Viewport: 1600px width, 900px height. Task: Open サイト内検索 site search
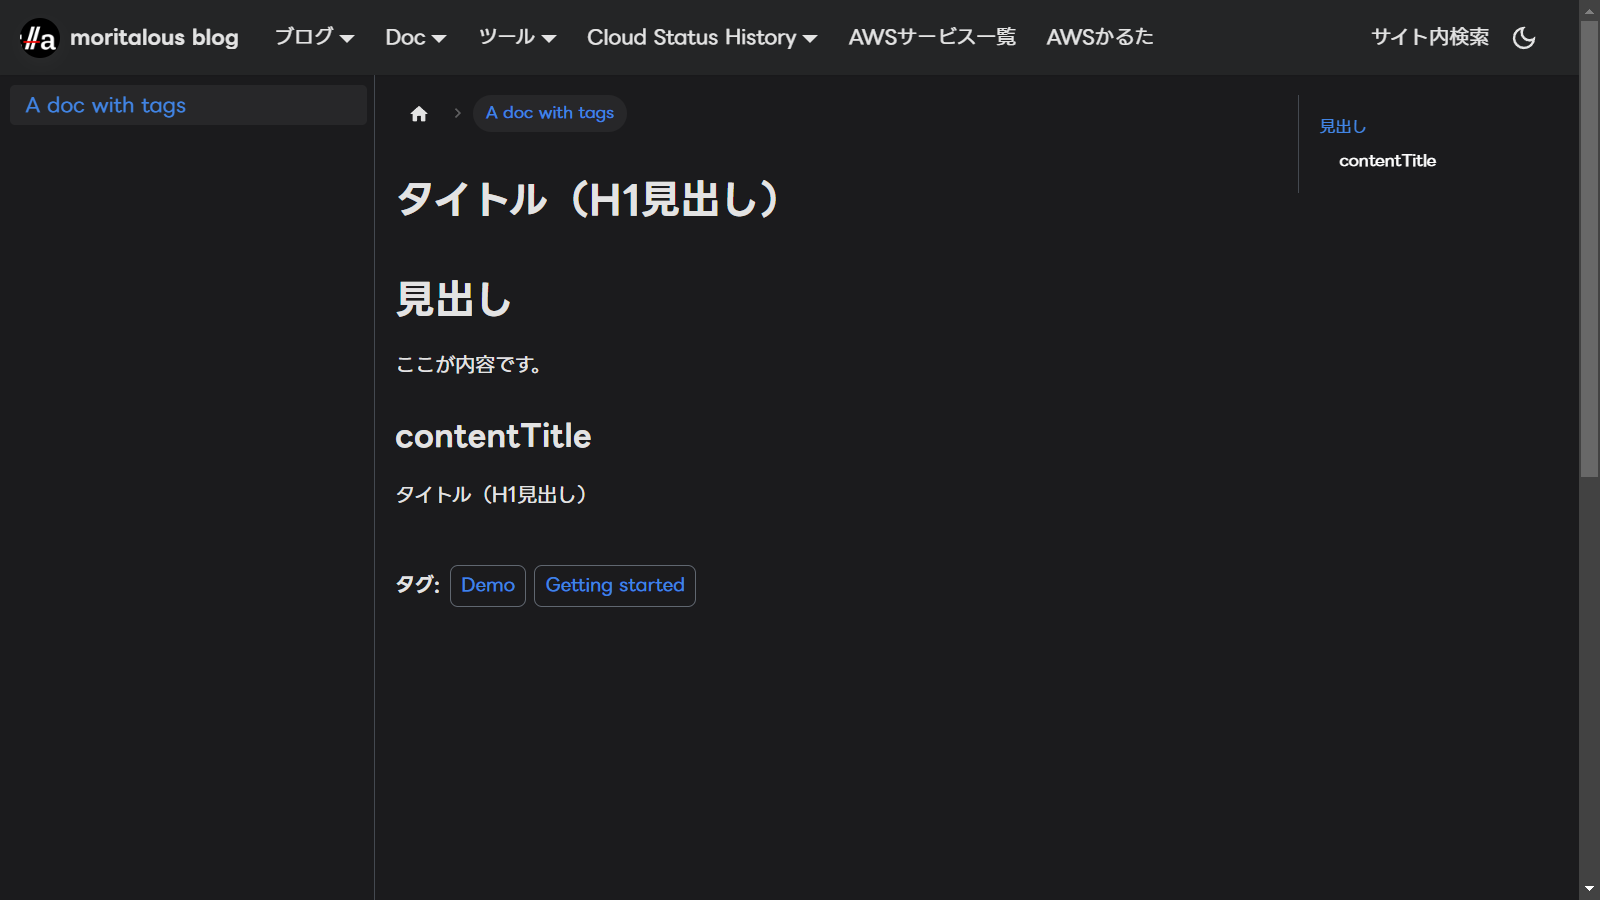point(1429,38)
